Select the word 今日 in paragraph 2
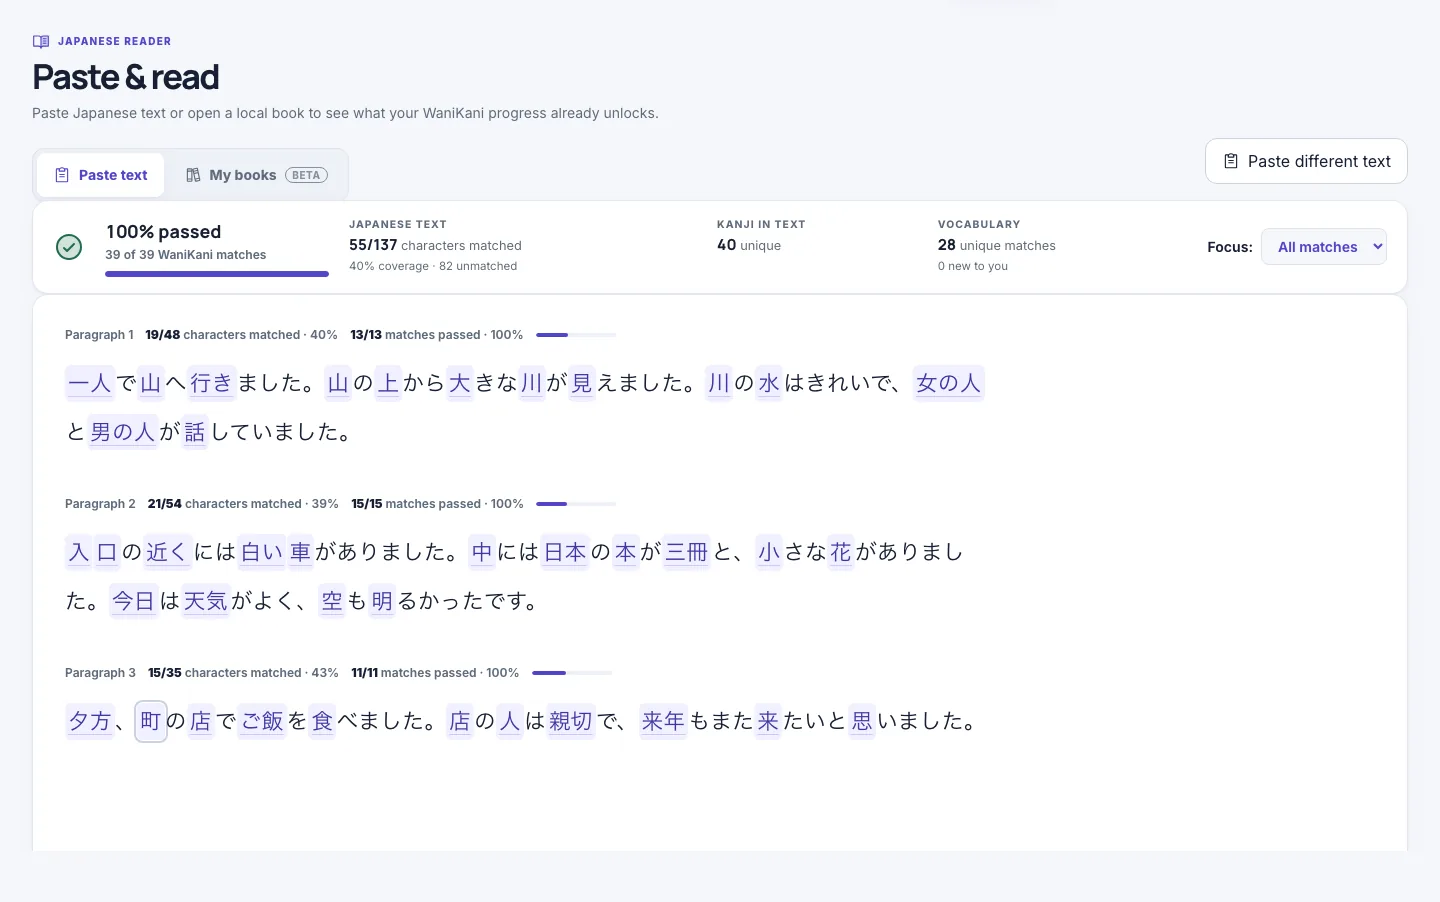Screen dimensions: 1440x902 pyautogui.click(x=133, y=601)
